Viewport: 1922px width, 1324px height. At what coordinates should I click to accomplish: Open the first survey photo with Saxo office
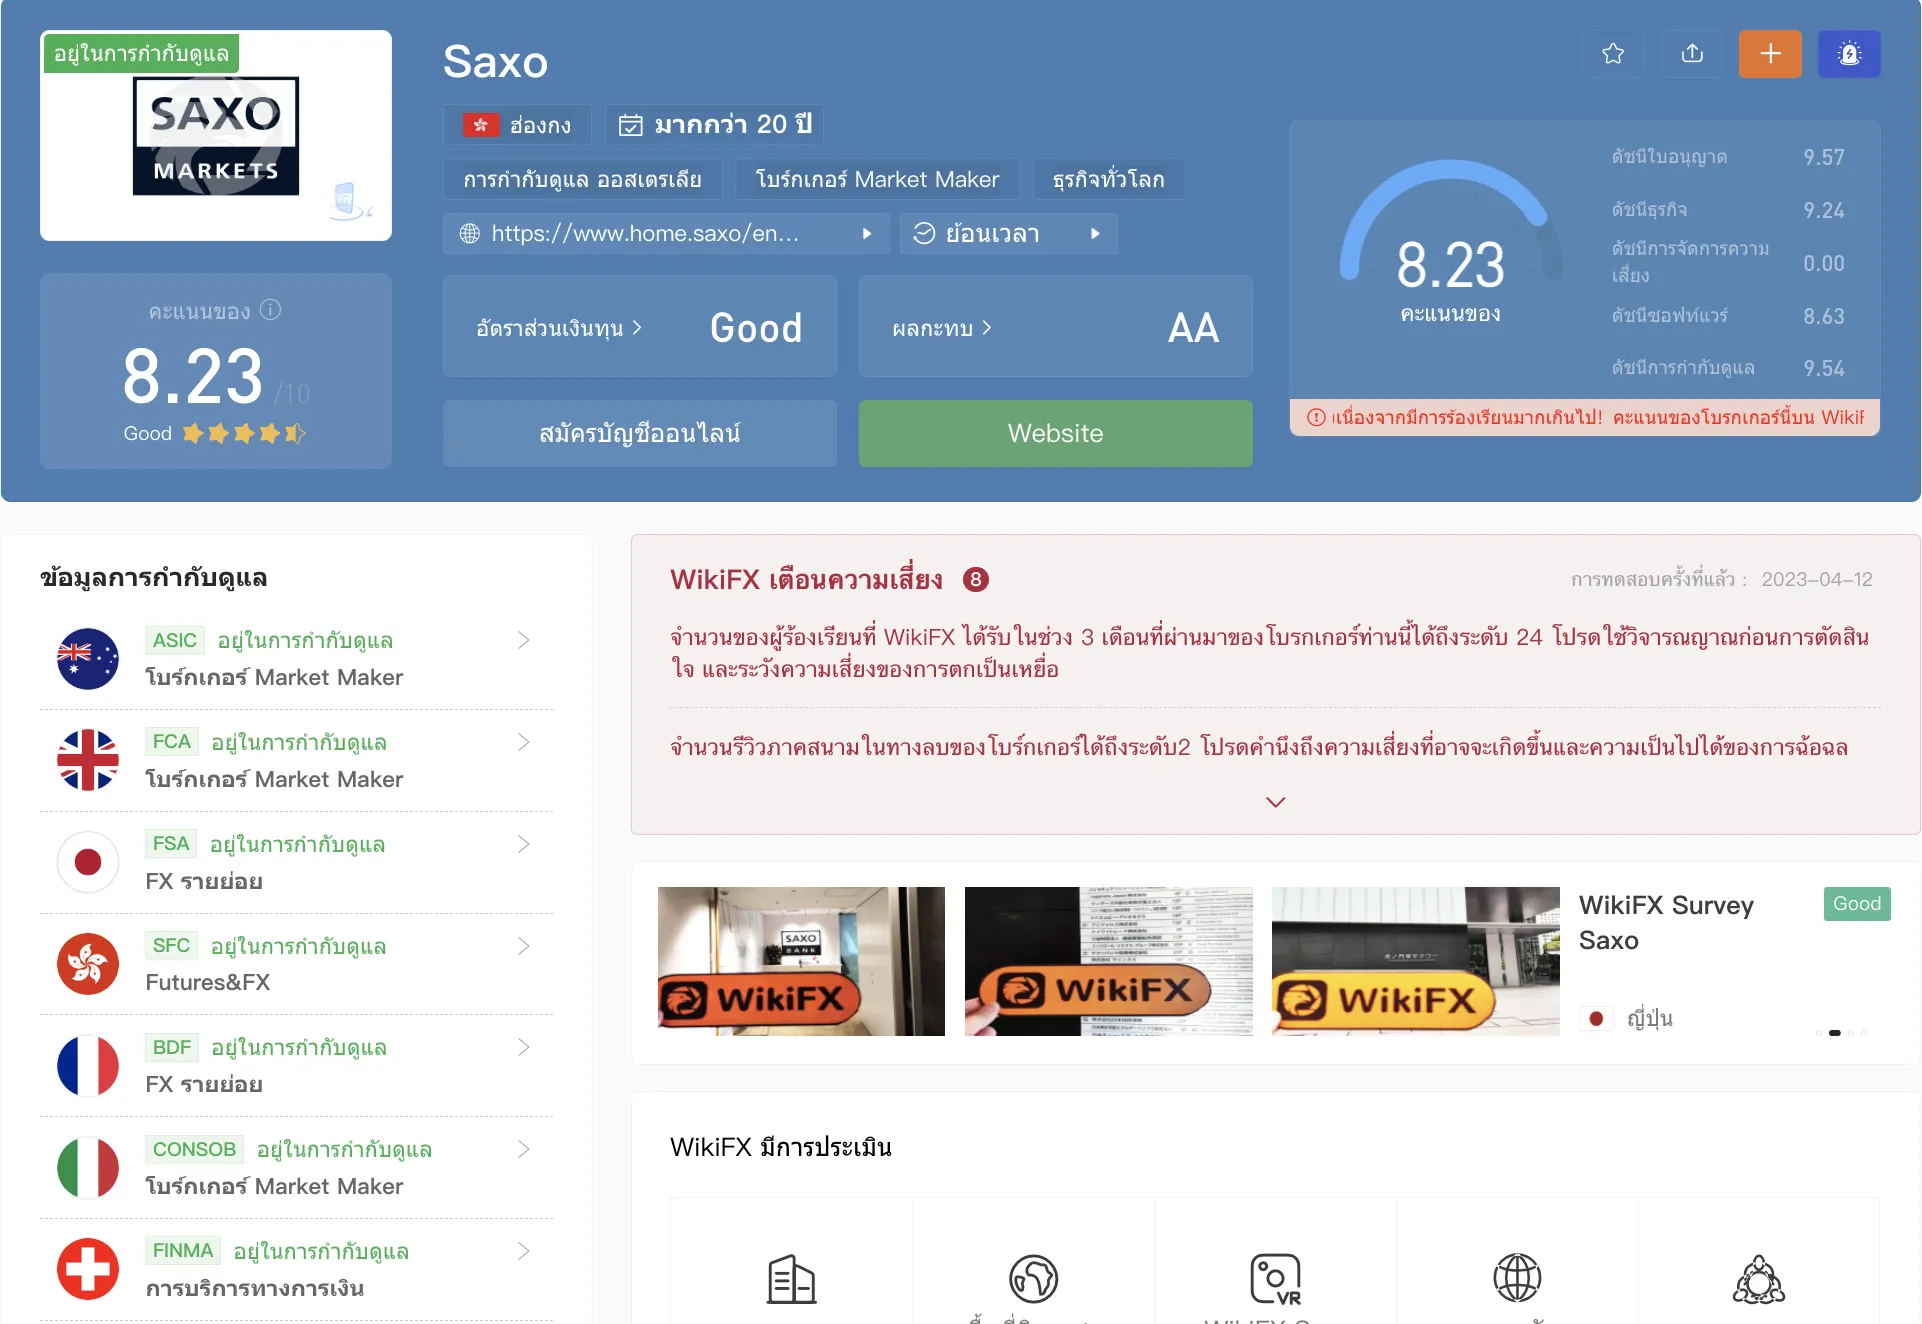point(801,961)
